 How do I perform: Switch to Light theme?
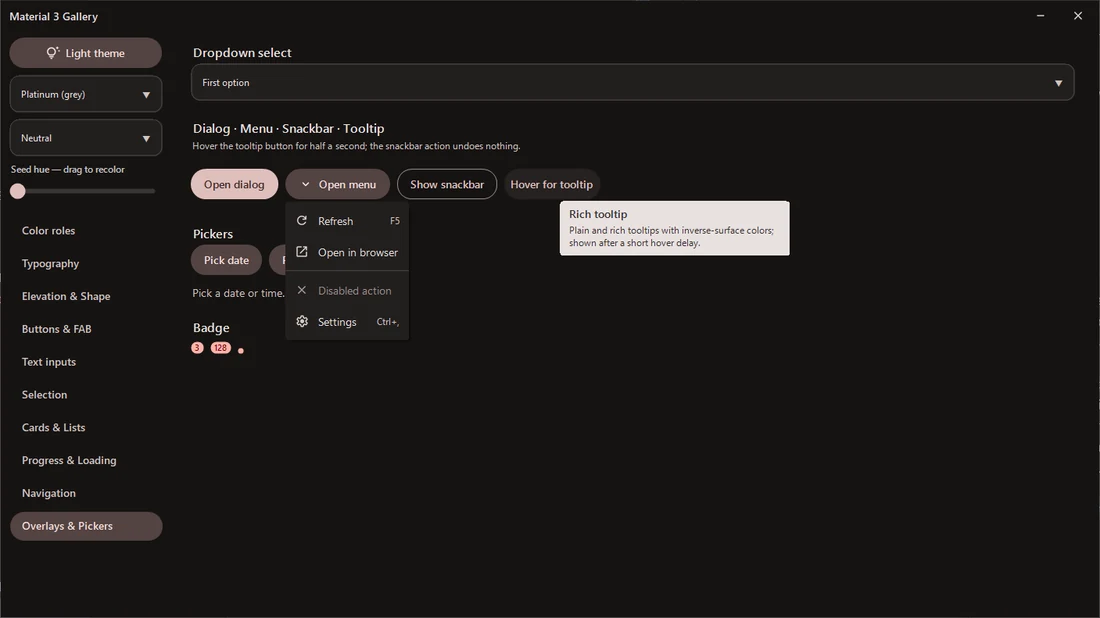[86, 53]
